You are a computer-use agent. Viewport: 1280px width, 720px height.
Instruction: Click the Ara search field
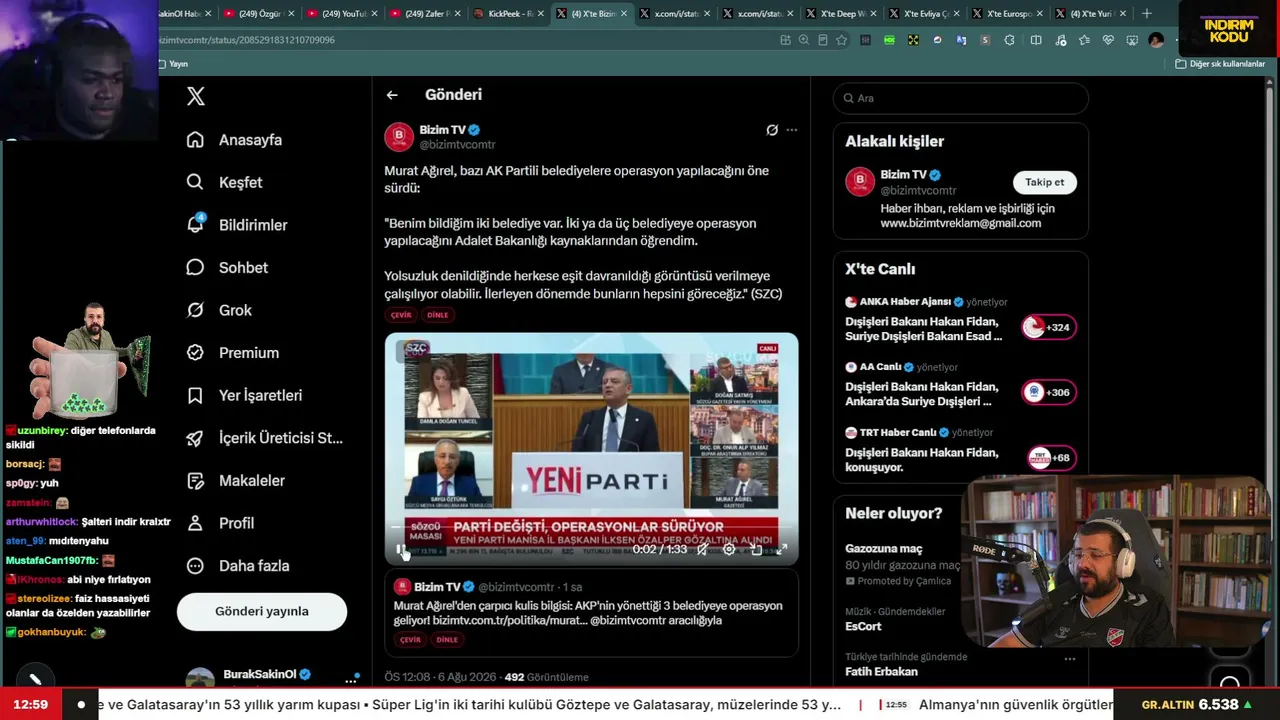[960, 98]
